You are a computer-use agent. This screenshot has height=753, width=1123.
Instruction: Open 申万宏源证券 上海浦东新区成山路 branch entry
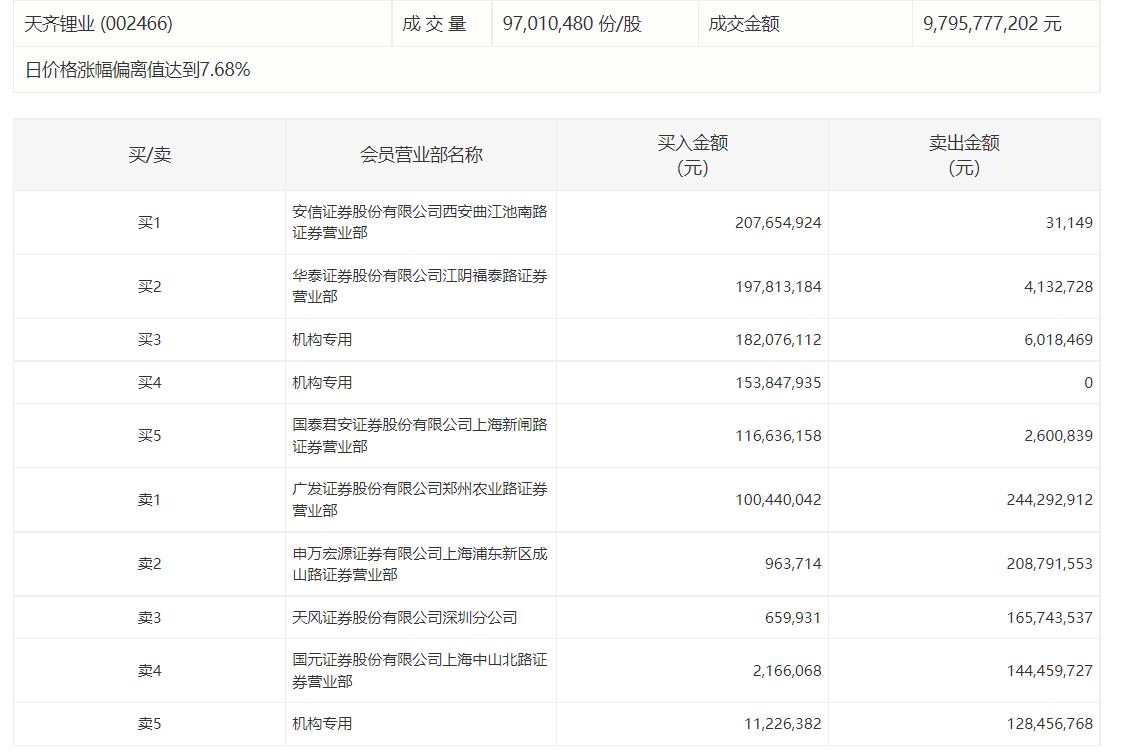pyautogui.click(x=419, y=563)
